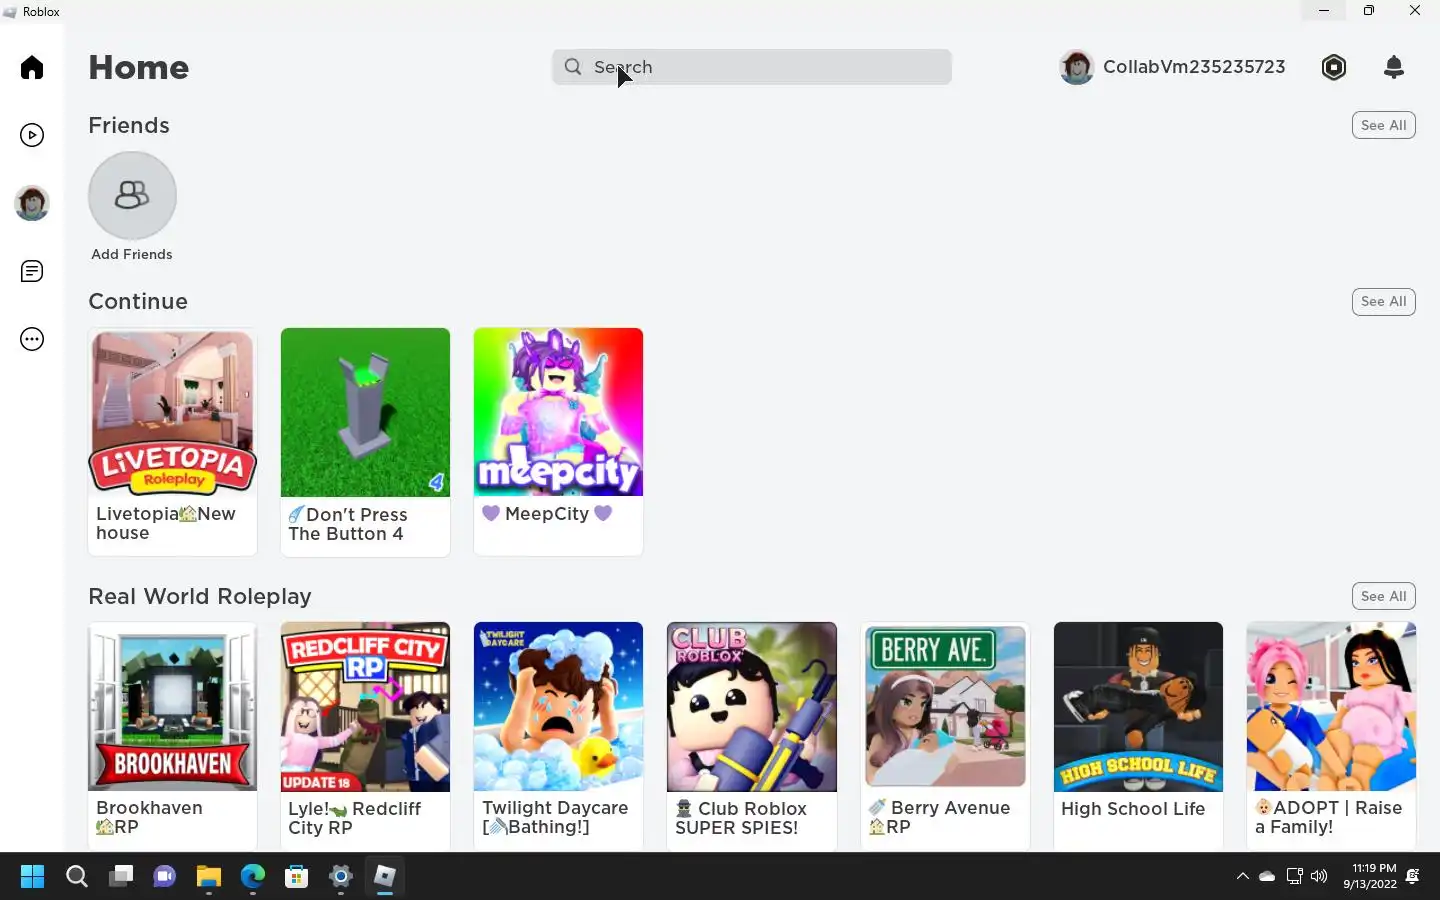Open the notifications bell
This screenshot has width=1440, height=900.
coord(1394,67)
